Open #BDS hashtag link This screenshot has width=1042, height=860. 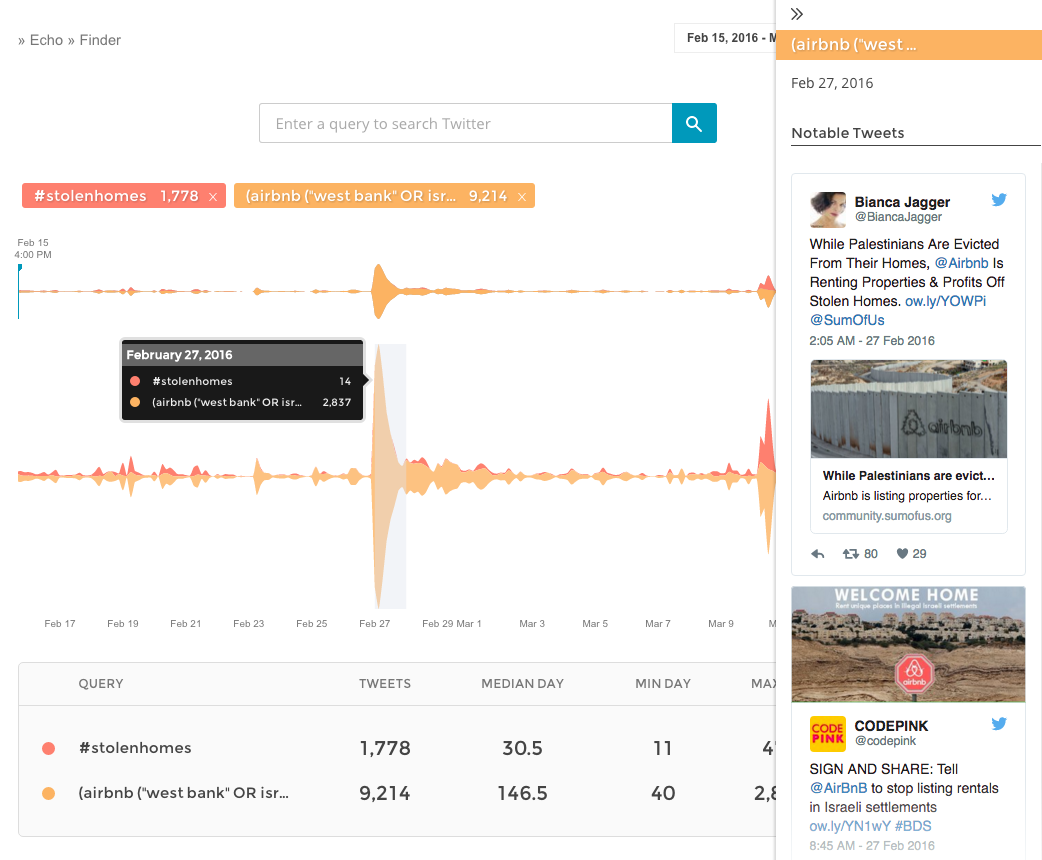[913, 826]
